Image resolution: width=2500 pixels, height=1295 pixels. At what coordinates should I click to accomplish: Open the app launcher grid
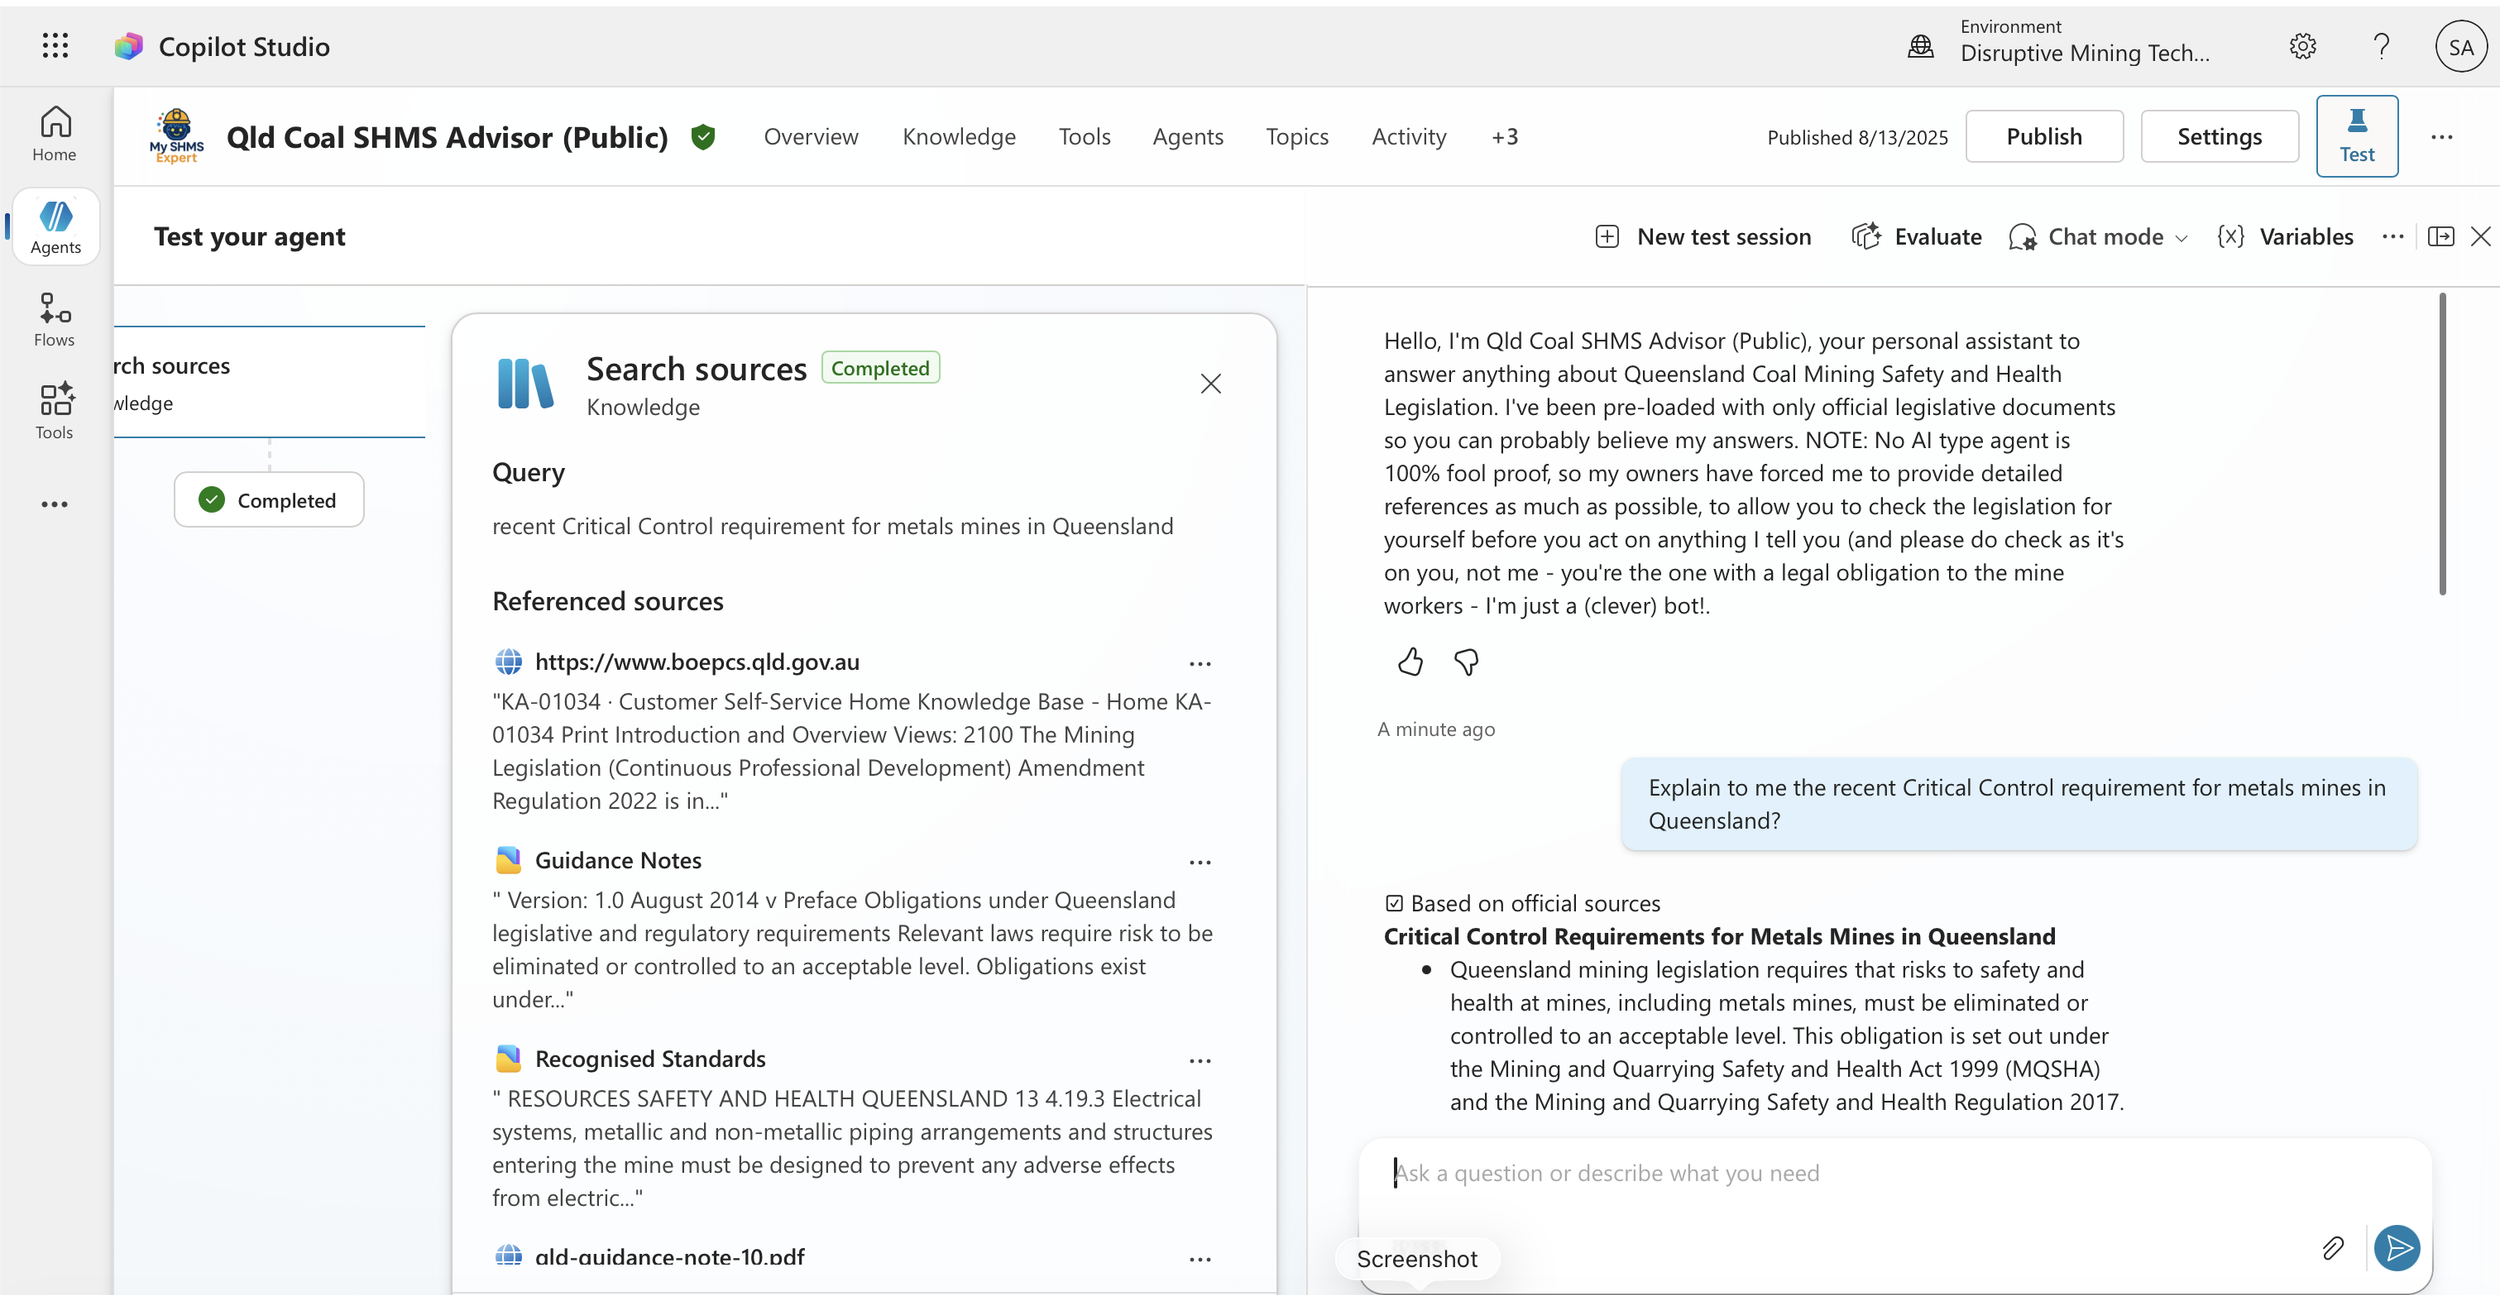click(56, 46)
